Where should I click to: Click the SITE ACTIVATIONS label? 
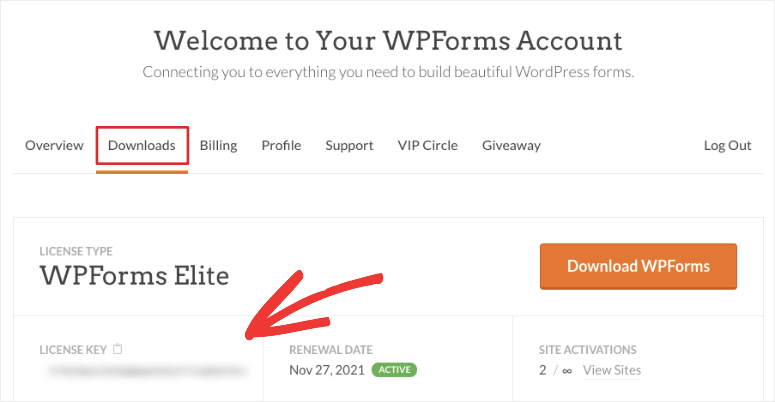click(587, 350)
